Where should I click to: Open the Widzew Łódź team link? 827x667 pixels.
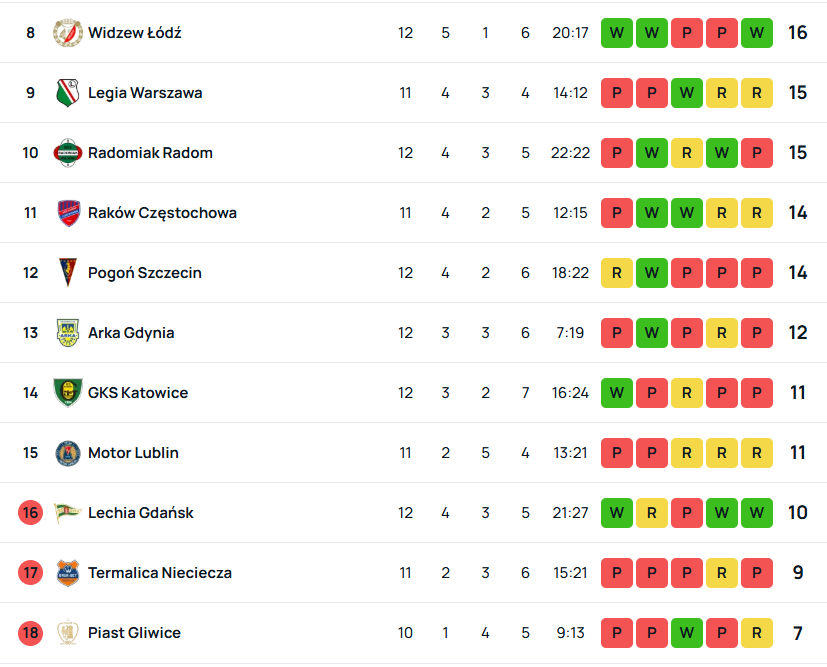point(134,33)
